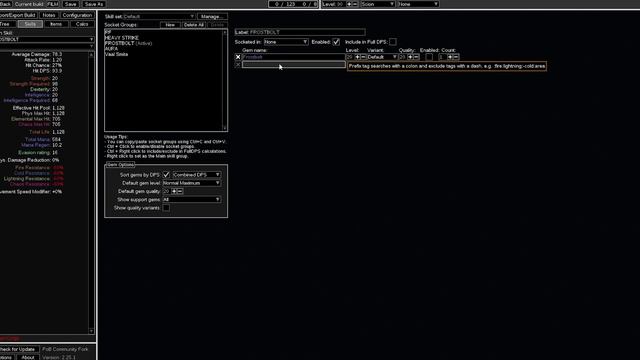This screenshot has width=640, height=360.
Task: Decrease character level with minus button
Action: tap(355, 4)
